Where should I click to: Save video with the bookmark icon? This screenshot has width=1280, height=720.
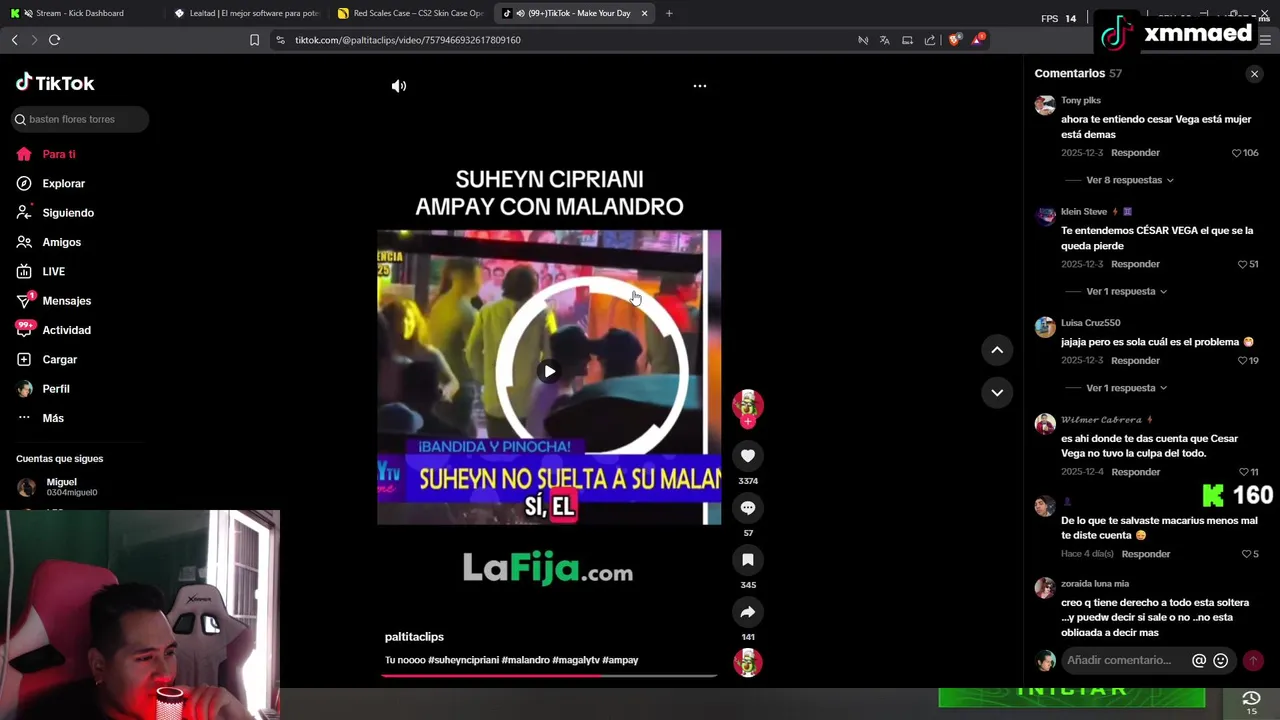click(x=747, y=560)
